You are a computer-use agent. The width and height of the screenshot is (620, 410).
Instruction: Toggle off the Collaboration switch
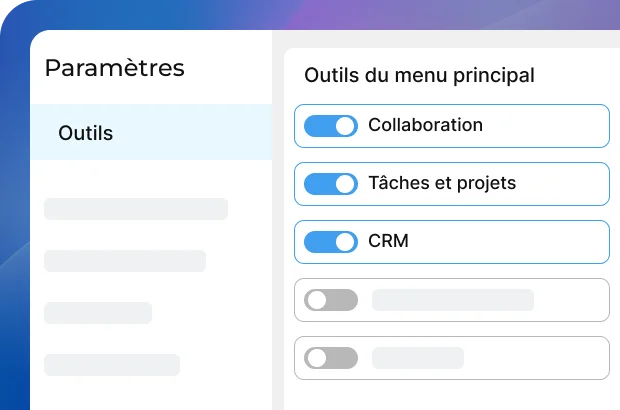(330, 126)
